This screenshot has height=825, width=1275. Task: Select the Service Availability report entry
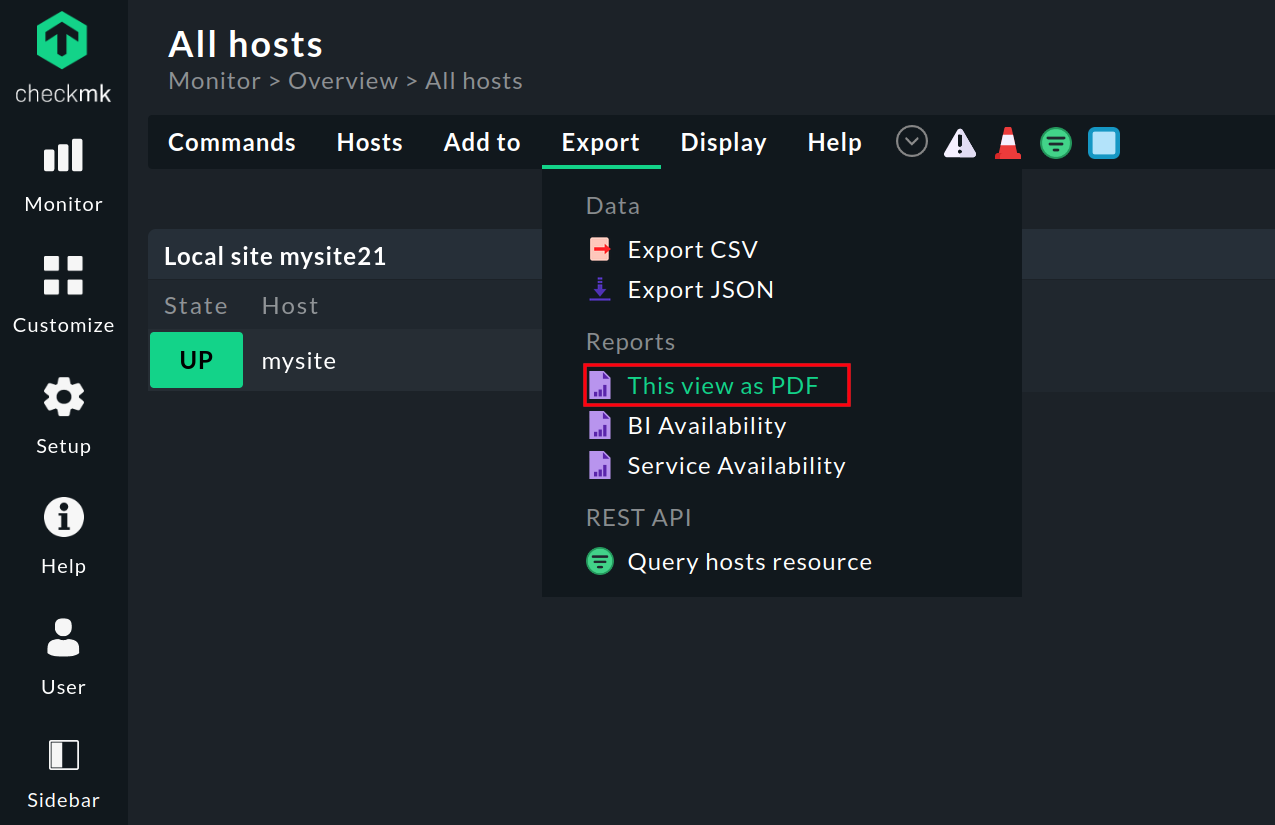(736, 465)
